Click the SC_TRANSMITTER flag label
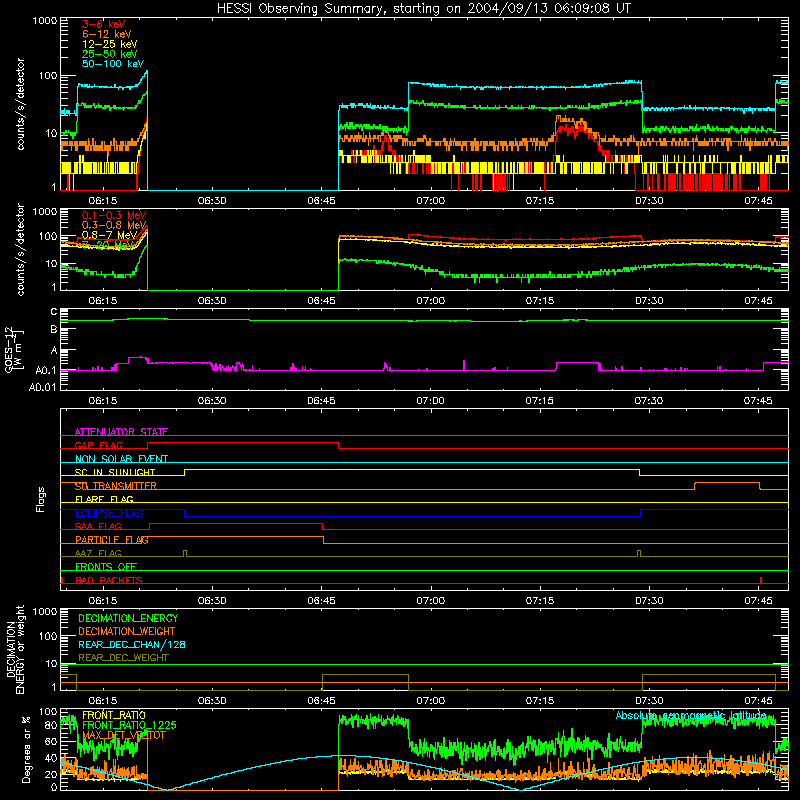Screen dimensions: 800x800 click(x=115, y=486)
